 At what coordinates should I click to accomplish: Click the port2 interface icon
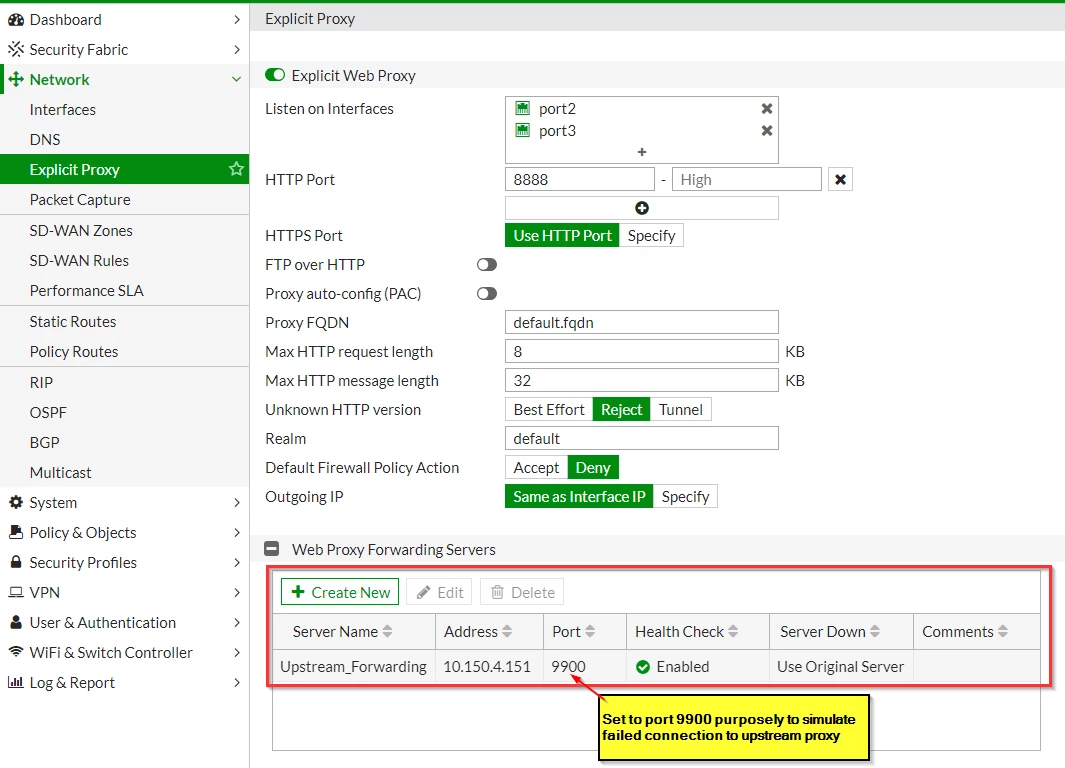(522, 109)
